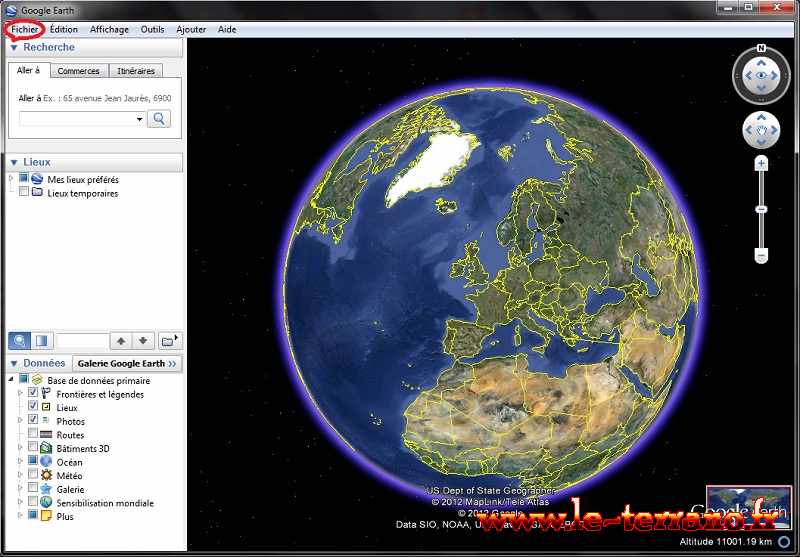Toggle the Mes lieux préférés checkbox

[x=23, y=178]
